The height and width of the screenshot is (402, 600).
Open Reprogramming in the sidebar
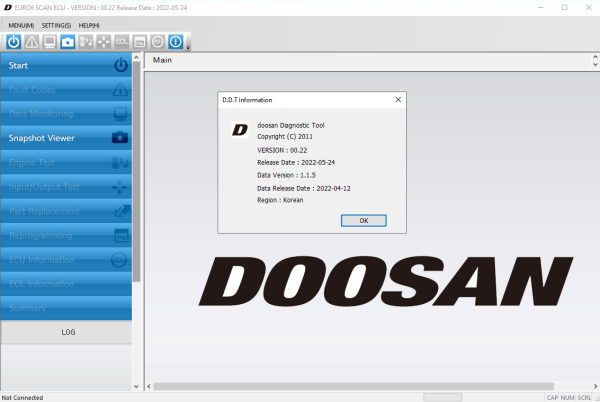click(66, 235)
